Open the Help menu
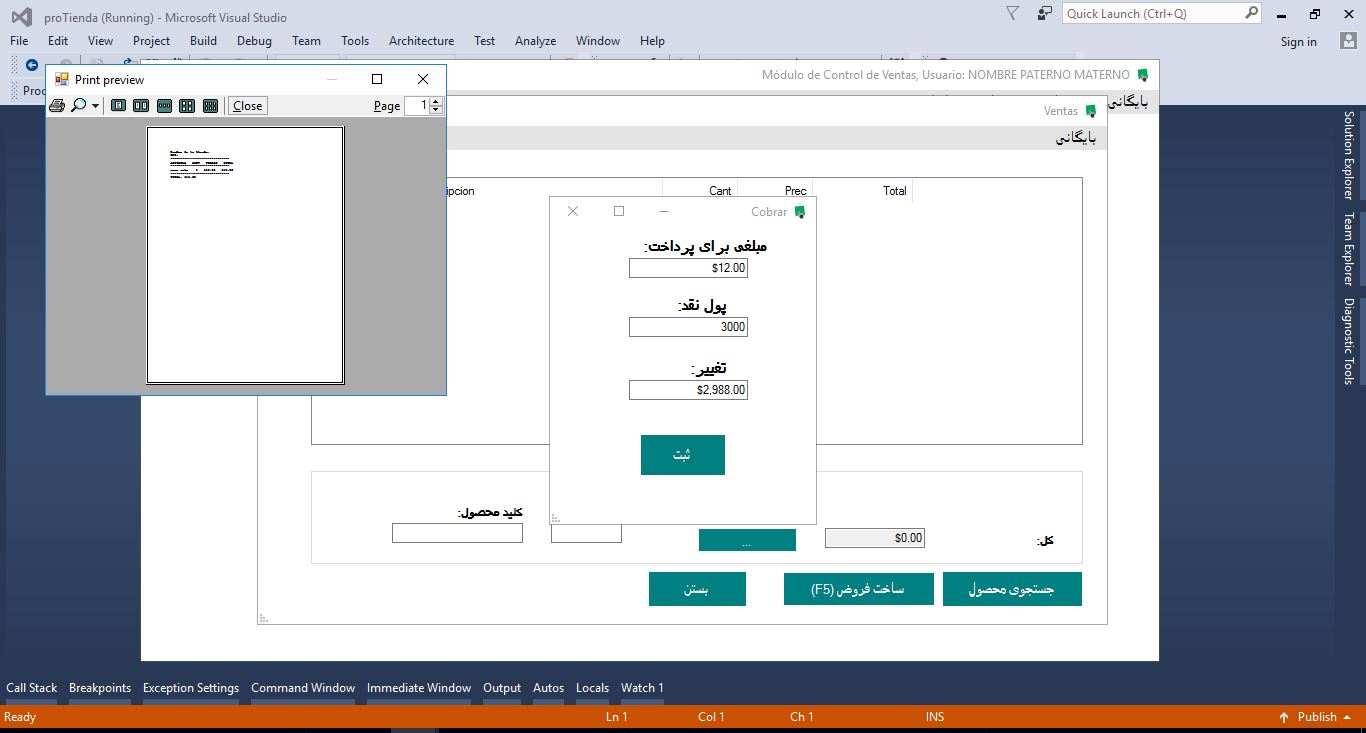This screenshot has height=733, width=1366. (x=652, y=41)
